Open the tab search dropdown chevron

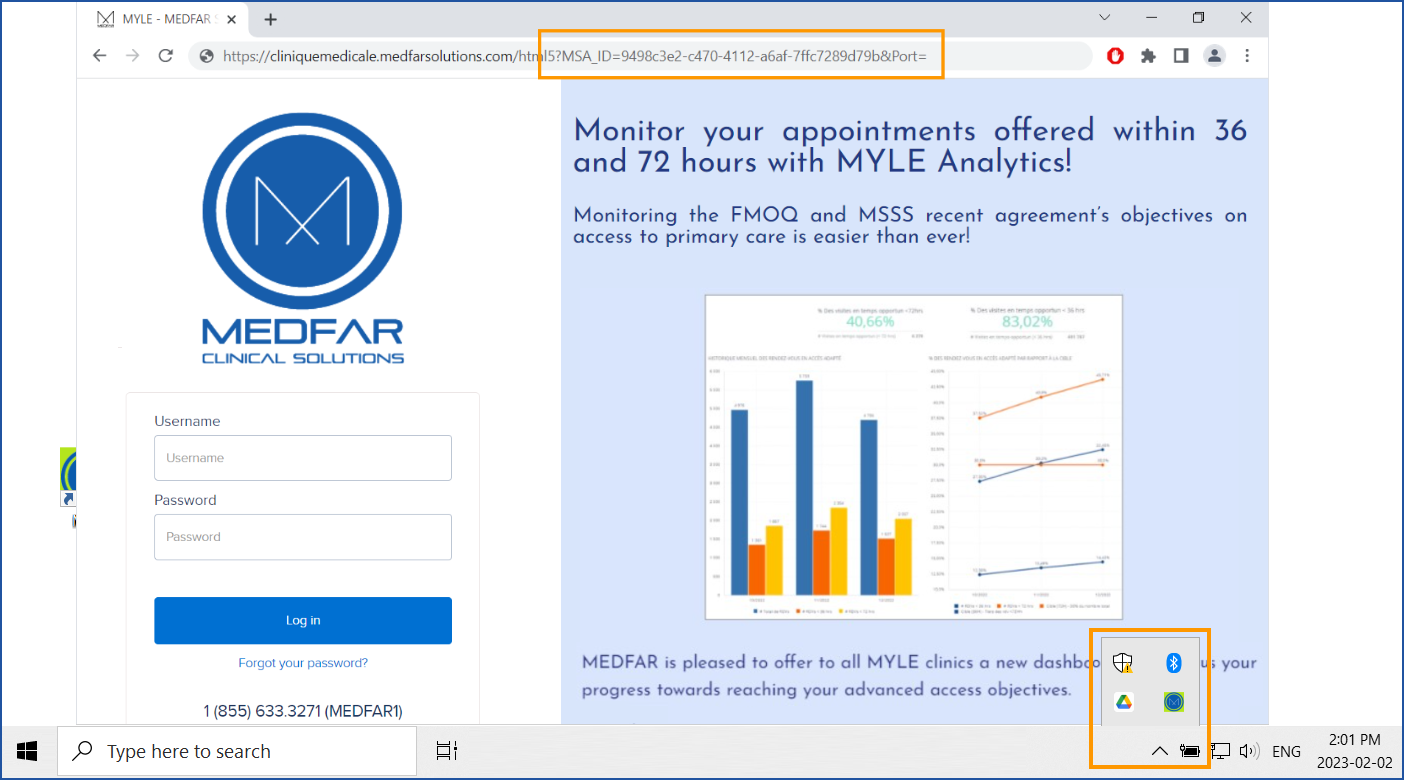(x=1105, y=18)
